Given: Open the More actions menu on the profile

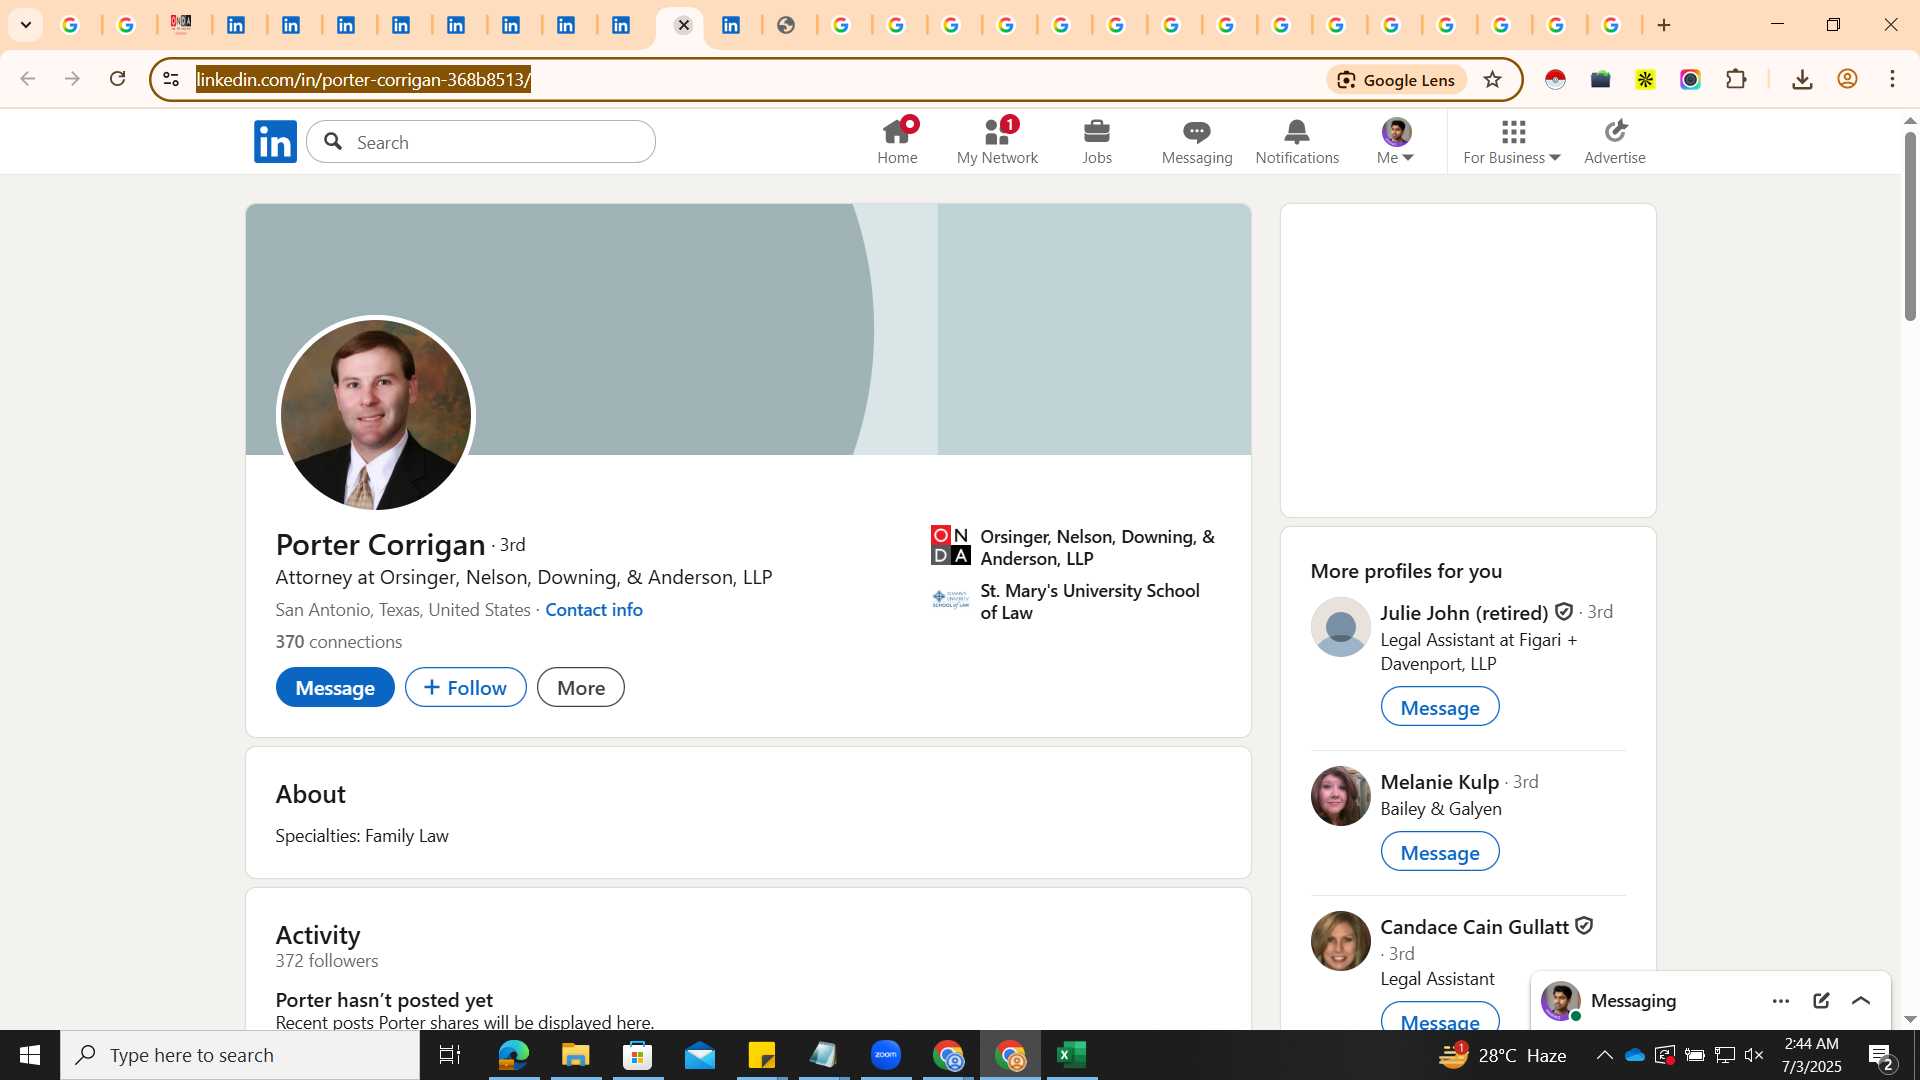Looking at the screenshot, I should coord(581,687).
